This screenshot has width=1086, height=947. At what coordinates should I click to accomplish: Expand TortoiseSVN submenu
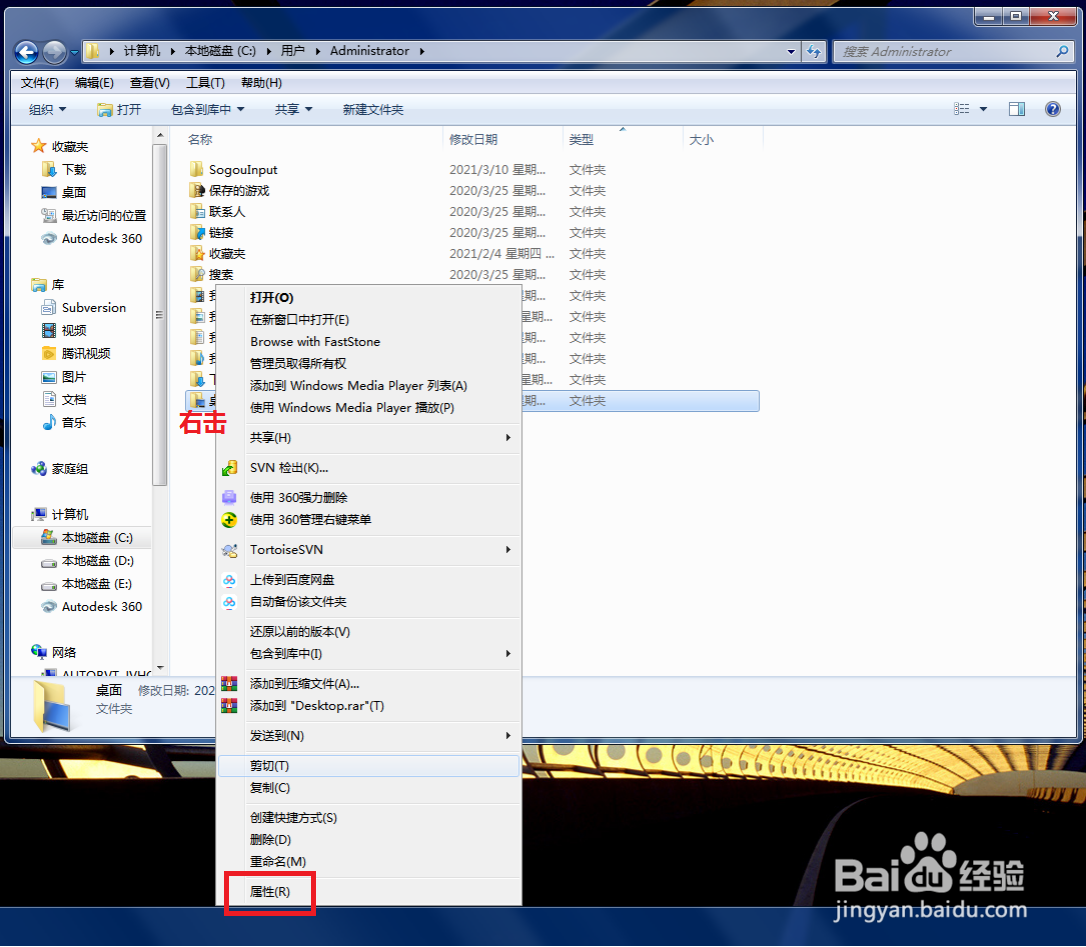tap(508, 549)
